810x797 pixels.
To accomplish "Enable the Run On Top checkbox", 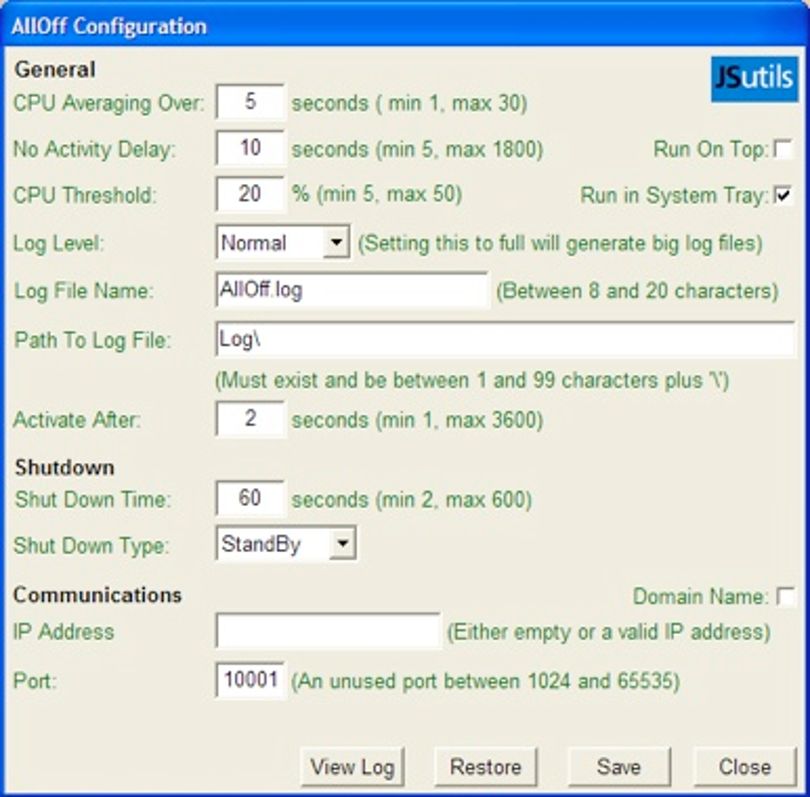I will point(784,149).
